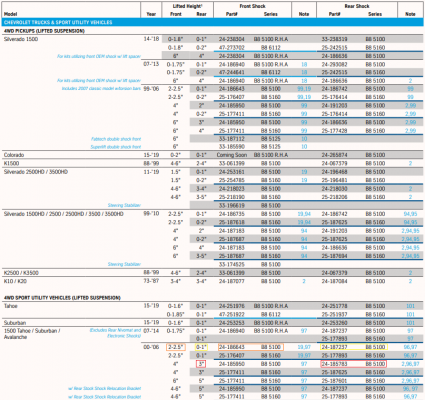Select rear part number "25-187694"
The image size is (425, 400).
(x=334, y=256)
